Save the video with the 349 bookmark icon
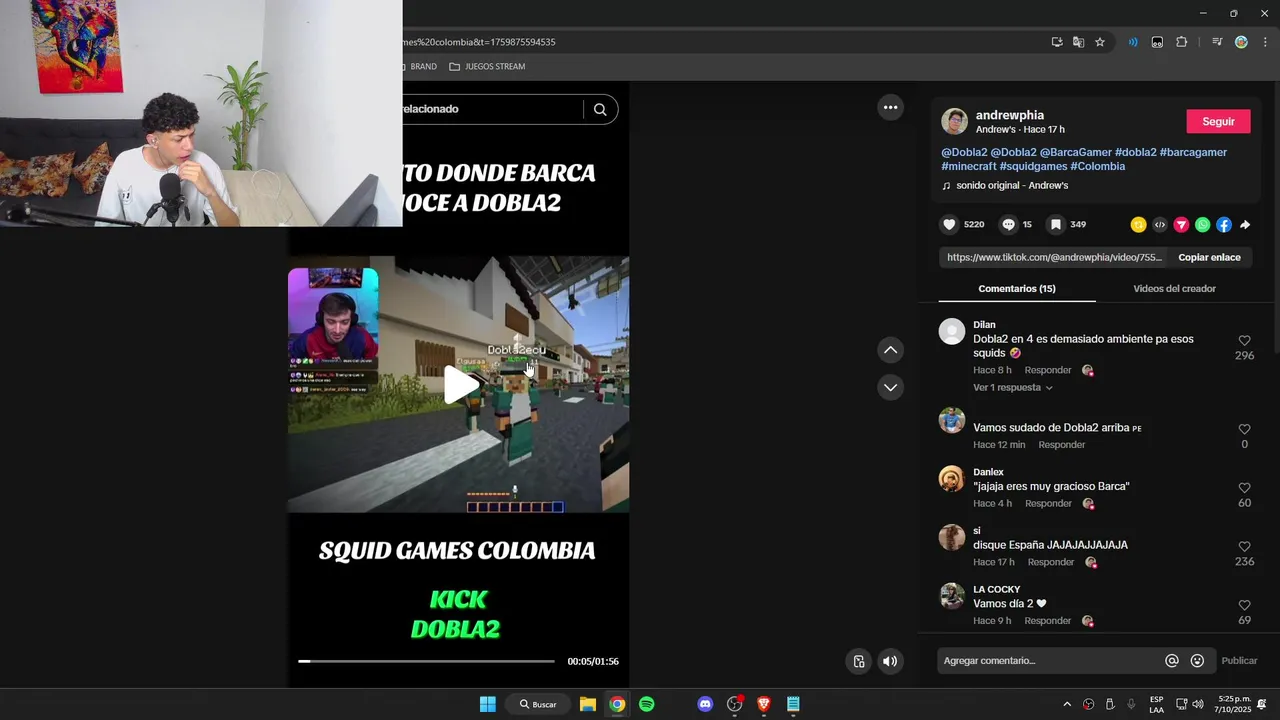This screenshot has width=1280, height=720. coord(1055,225)
